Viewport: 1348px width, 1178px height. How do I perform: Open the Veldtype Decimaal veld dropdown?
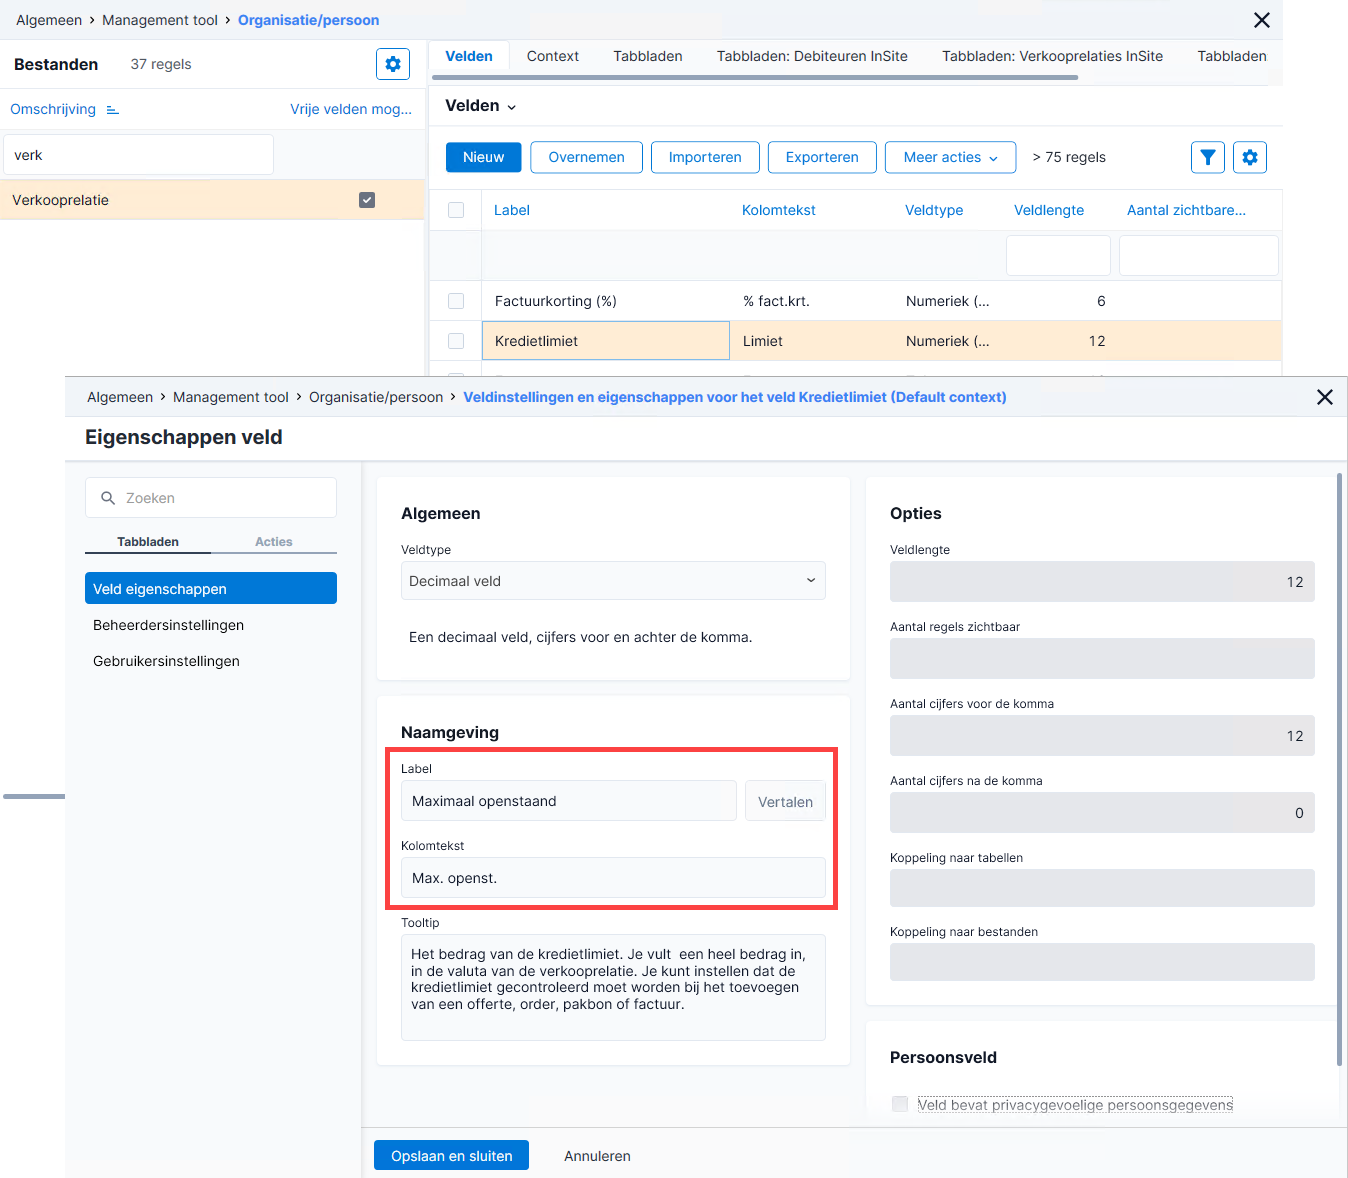click(x=613, y=581)
